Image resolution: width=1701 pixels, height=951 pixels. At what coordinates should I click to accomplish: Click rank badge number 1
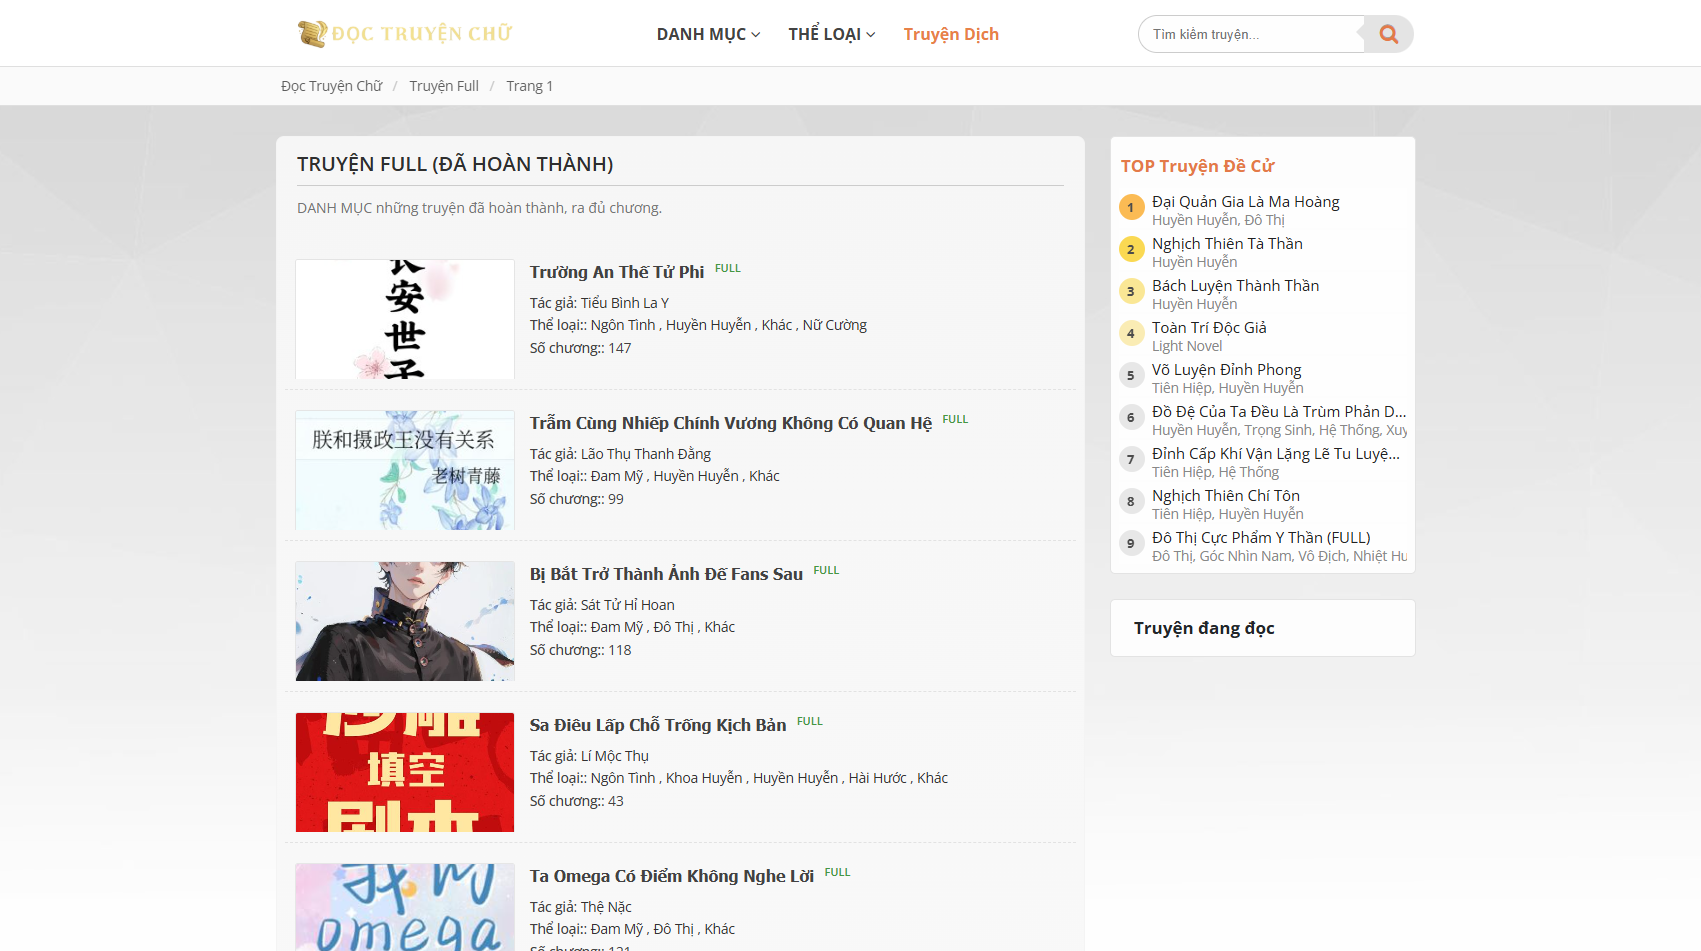coord(1131,208)
